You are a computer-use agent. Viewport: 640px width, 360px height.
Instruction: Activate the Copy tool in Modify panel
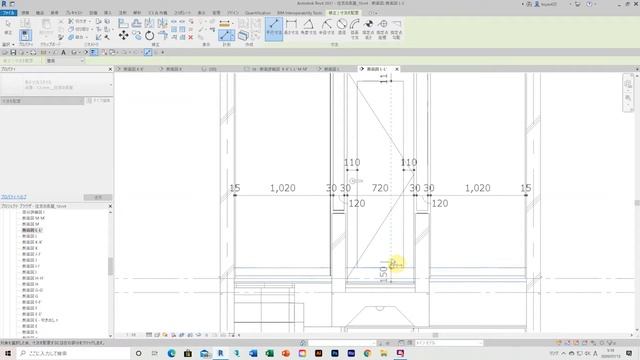[137, 36]
